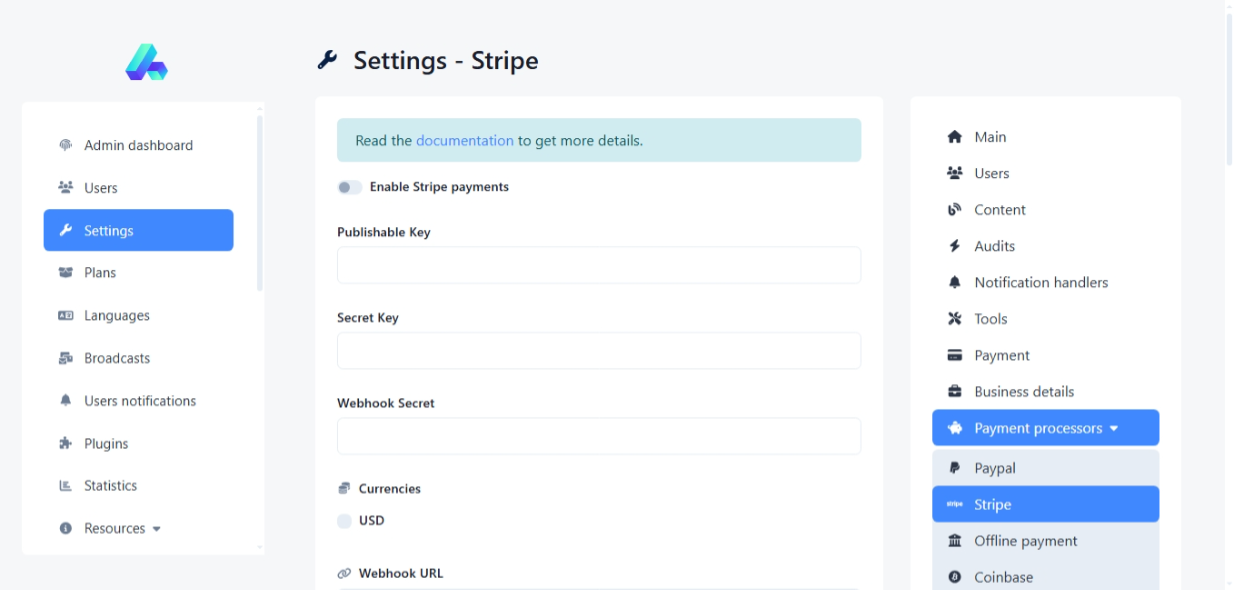This screenshot has height=590, width=1234.
Task: Click the Broadcasts mail icon
Action: click(x=66, y=358)
